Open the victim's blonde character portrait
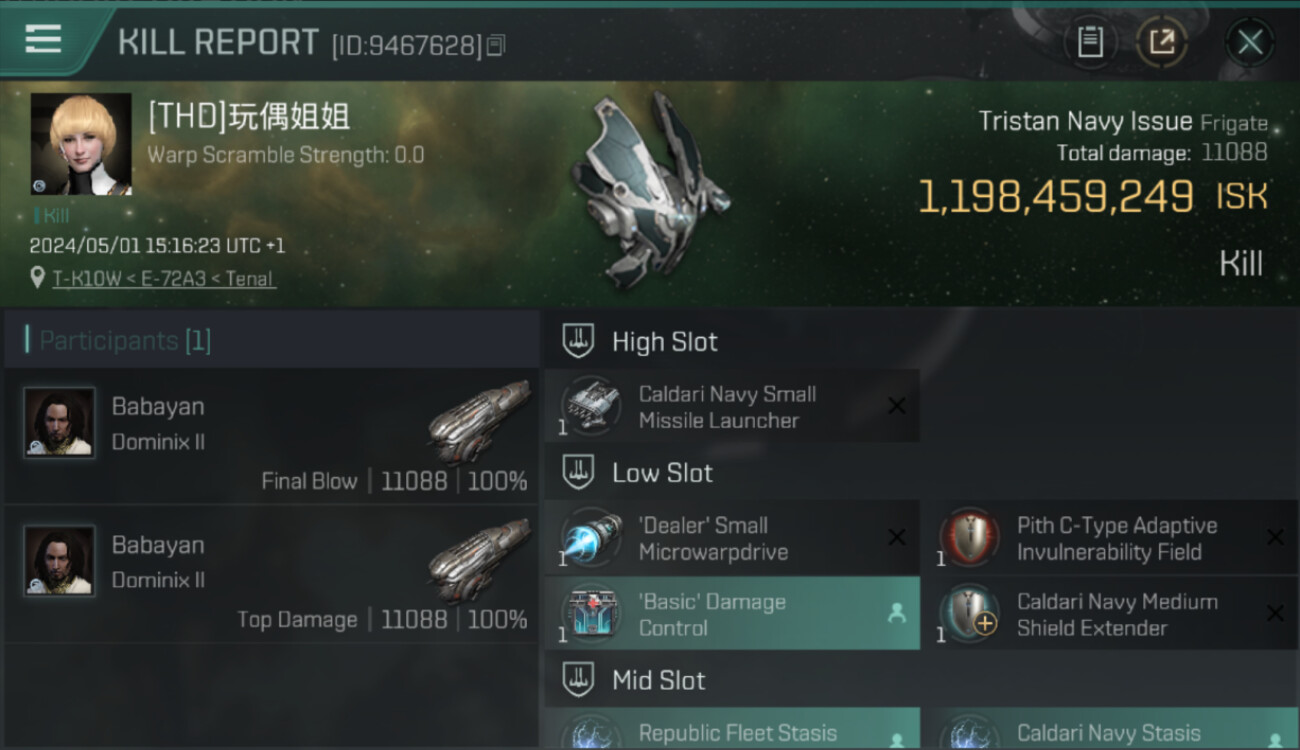Viewport: 1300px width, 750px height. (81, 144)
